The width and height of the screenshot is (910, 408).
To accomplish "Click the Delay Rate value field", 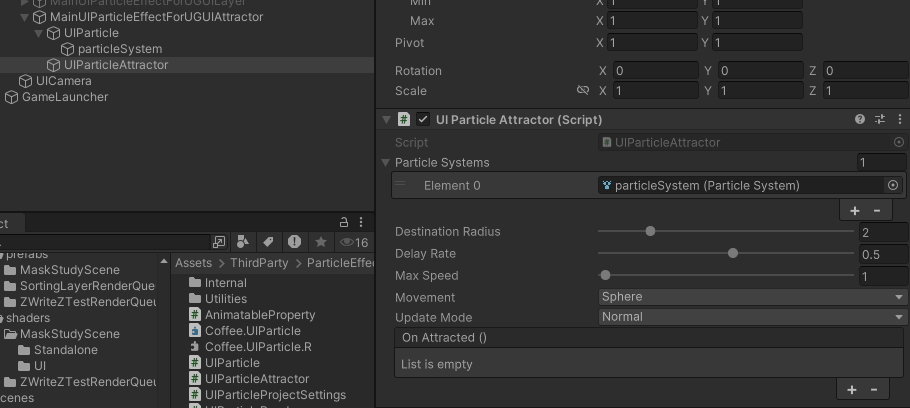I will (883, 254).
